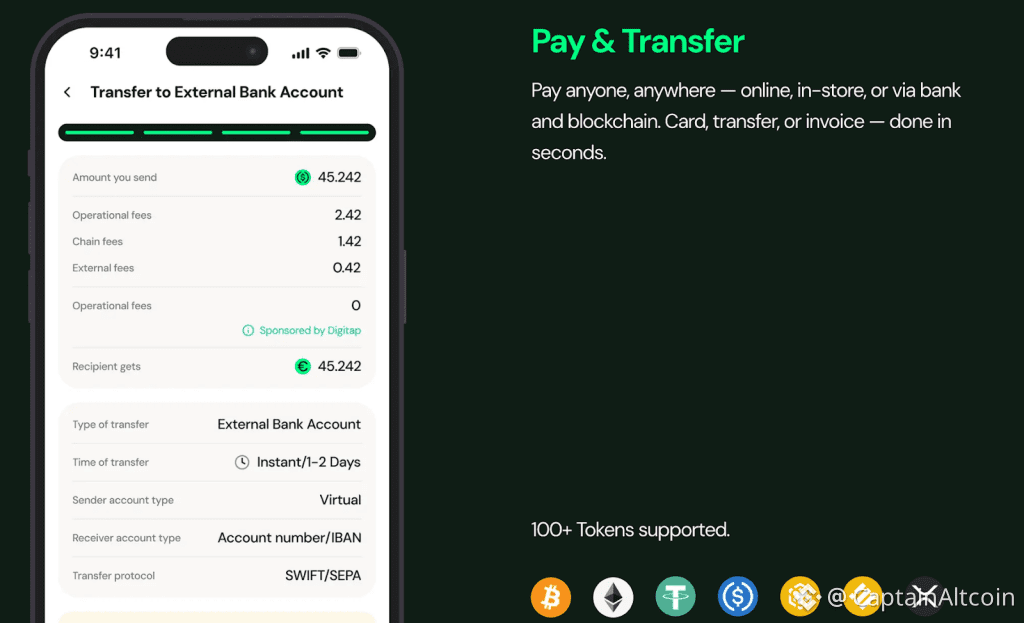The image size is (1024, 623).
Task: Select the USD Coin token icon
Action: [738, 597]
